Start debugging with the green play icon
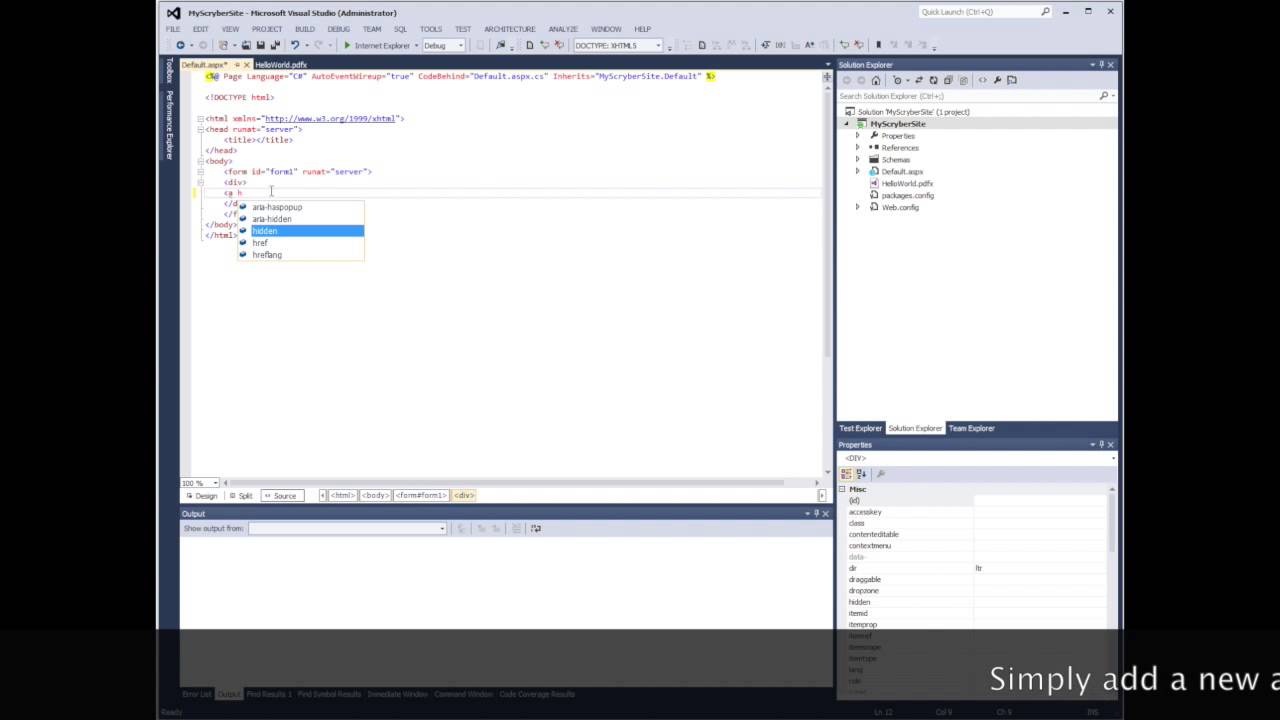Screen dimensions: 1280x720 click(x=347, y=45)
